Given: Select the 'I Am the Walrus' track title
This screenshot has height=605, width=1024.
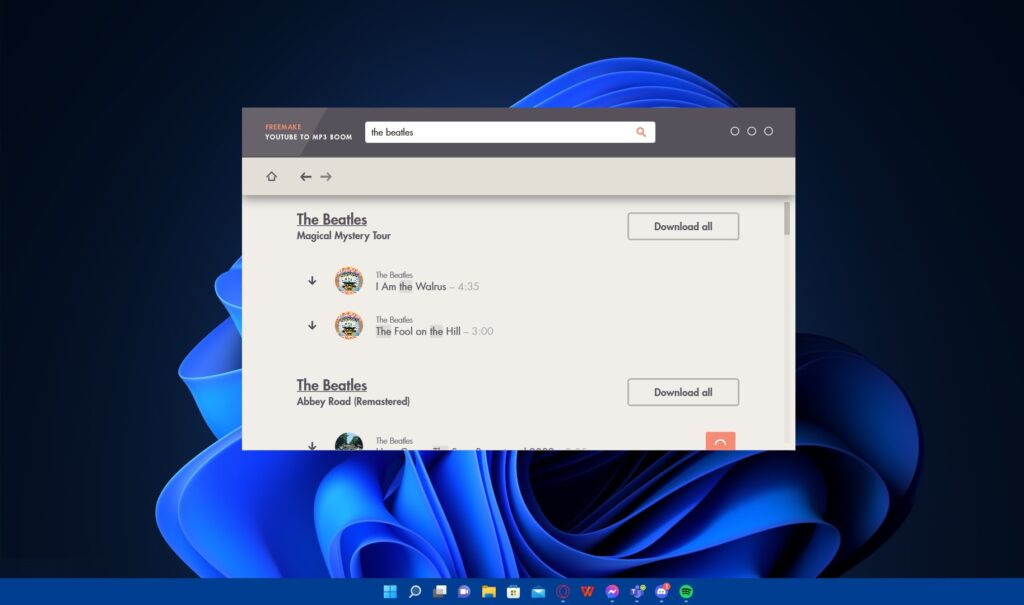Looking at the screenshot, I should coord(411,286).
